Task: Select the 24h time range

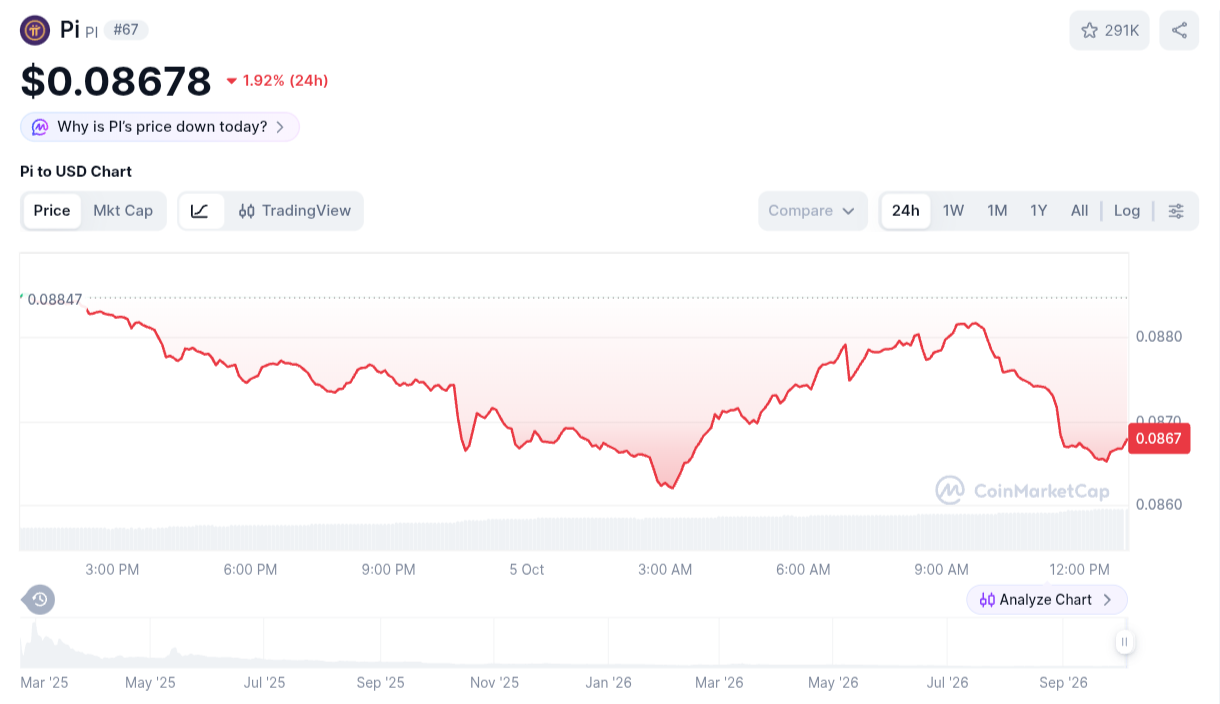Action: click(x=906, y=211)
